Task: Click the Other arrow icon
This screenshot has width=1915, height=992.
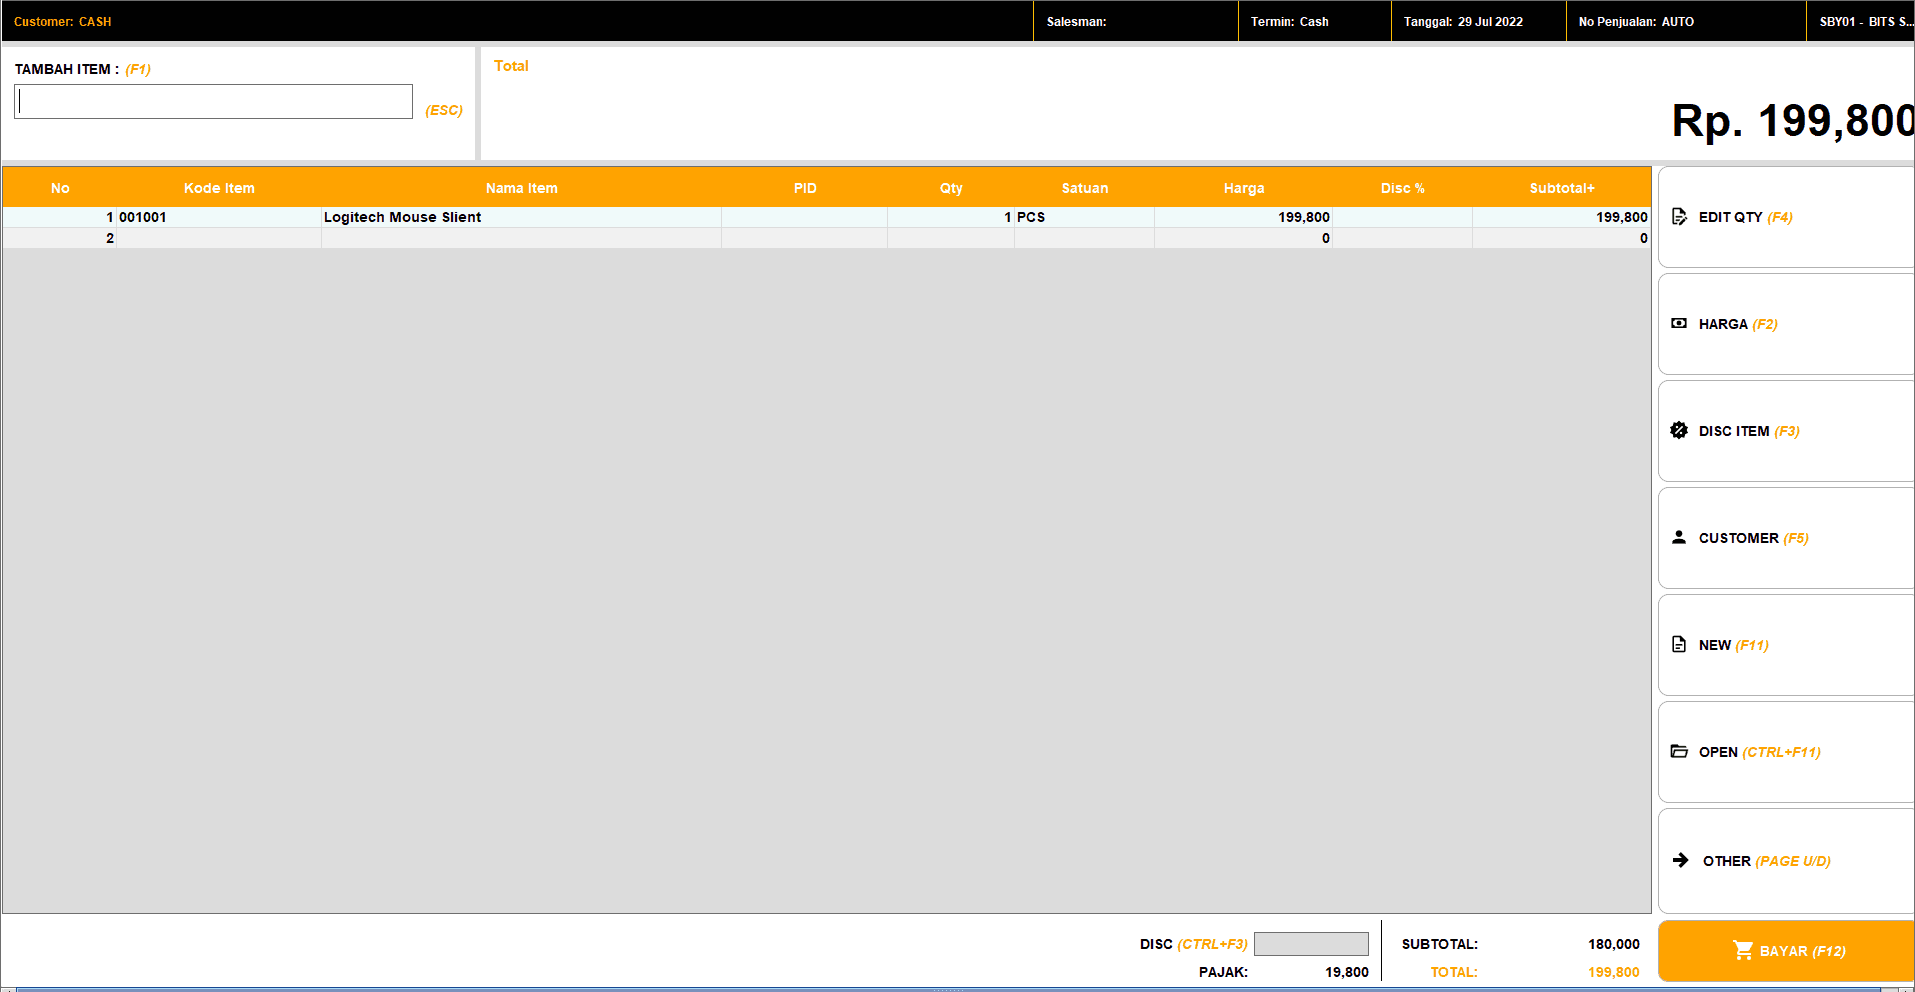Action: coord(1680,860)
